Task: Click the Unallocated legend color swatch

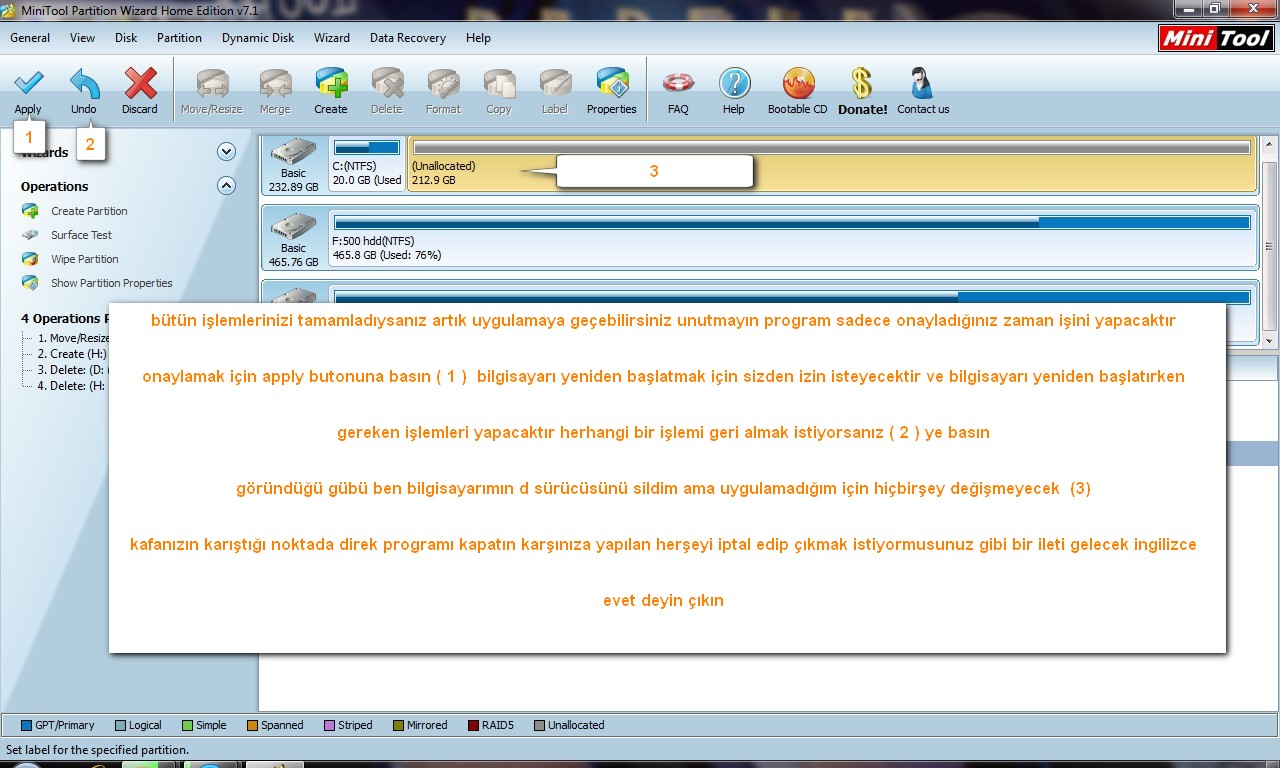Action: [x=540, y=726]
